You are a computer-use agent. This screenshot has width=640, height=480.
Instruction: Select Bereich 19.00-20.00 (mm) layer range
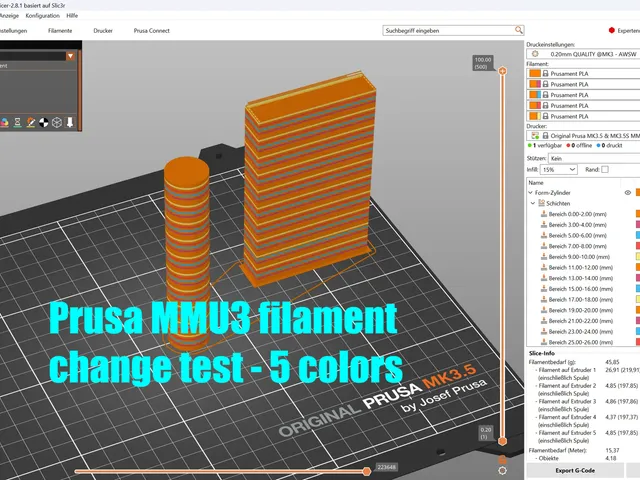click(x=580, y=310)
